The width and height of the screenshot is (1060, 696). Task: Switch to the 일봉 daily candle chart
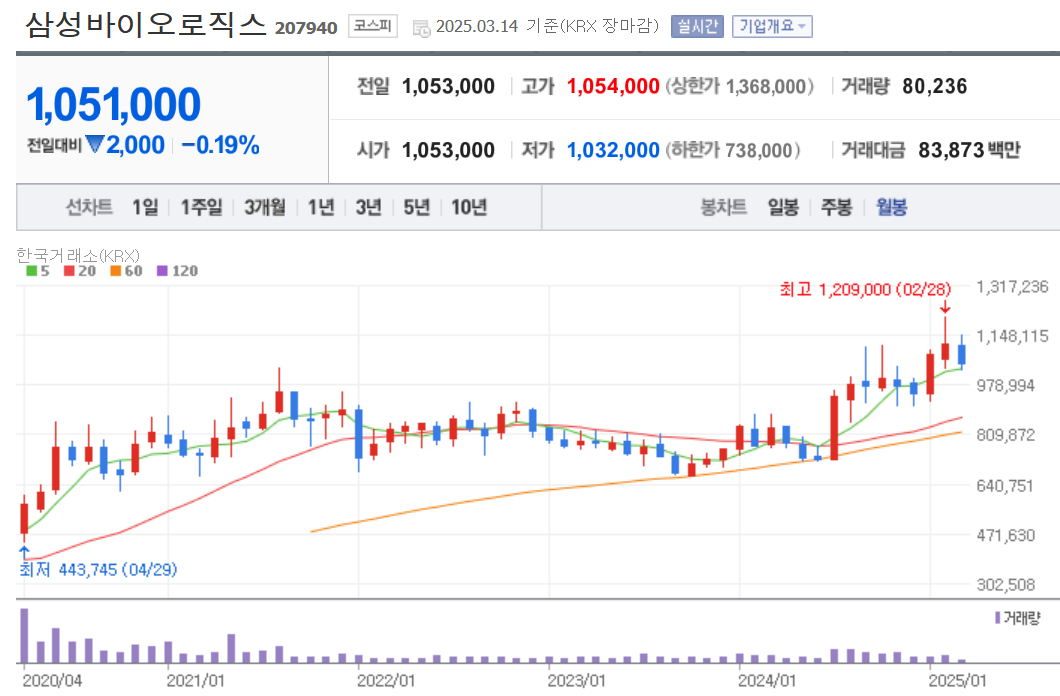point(783,207)
